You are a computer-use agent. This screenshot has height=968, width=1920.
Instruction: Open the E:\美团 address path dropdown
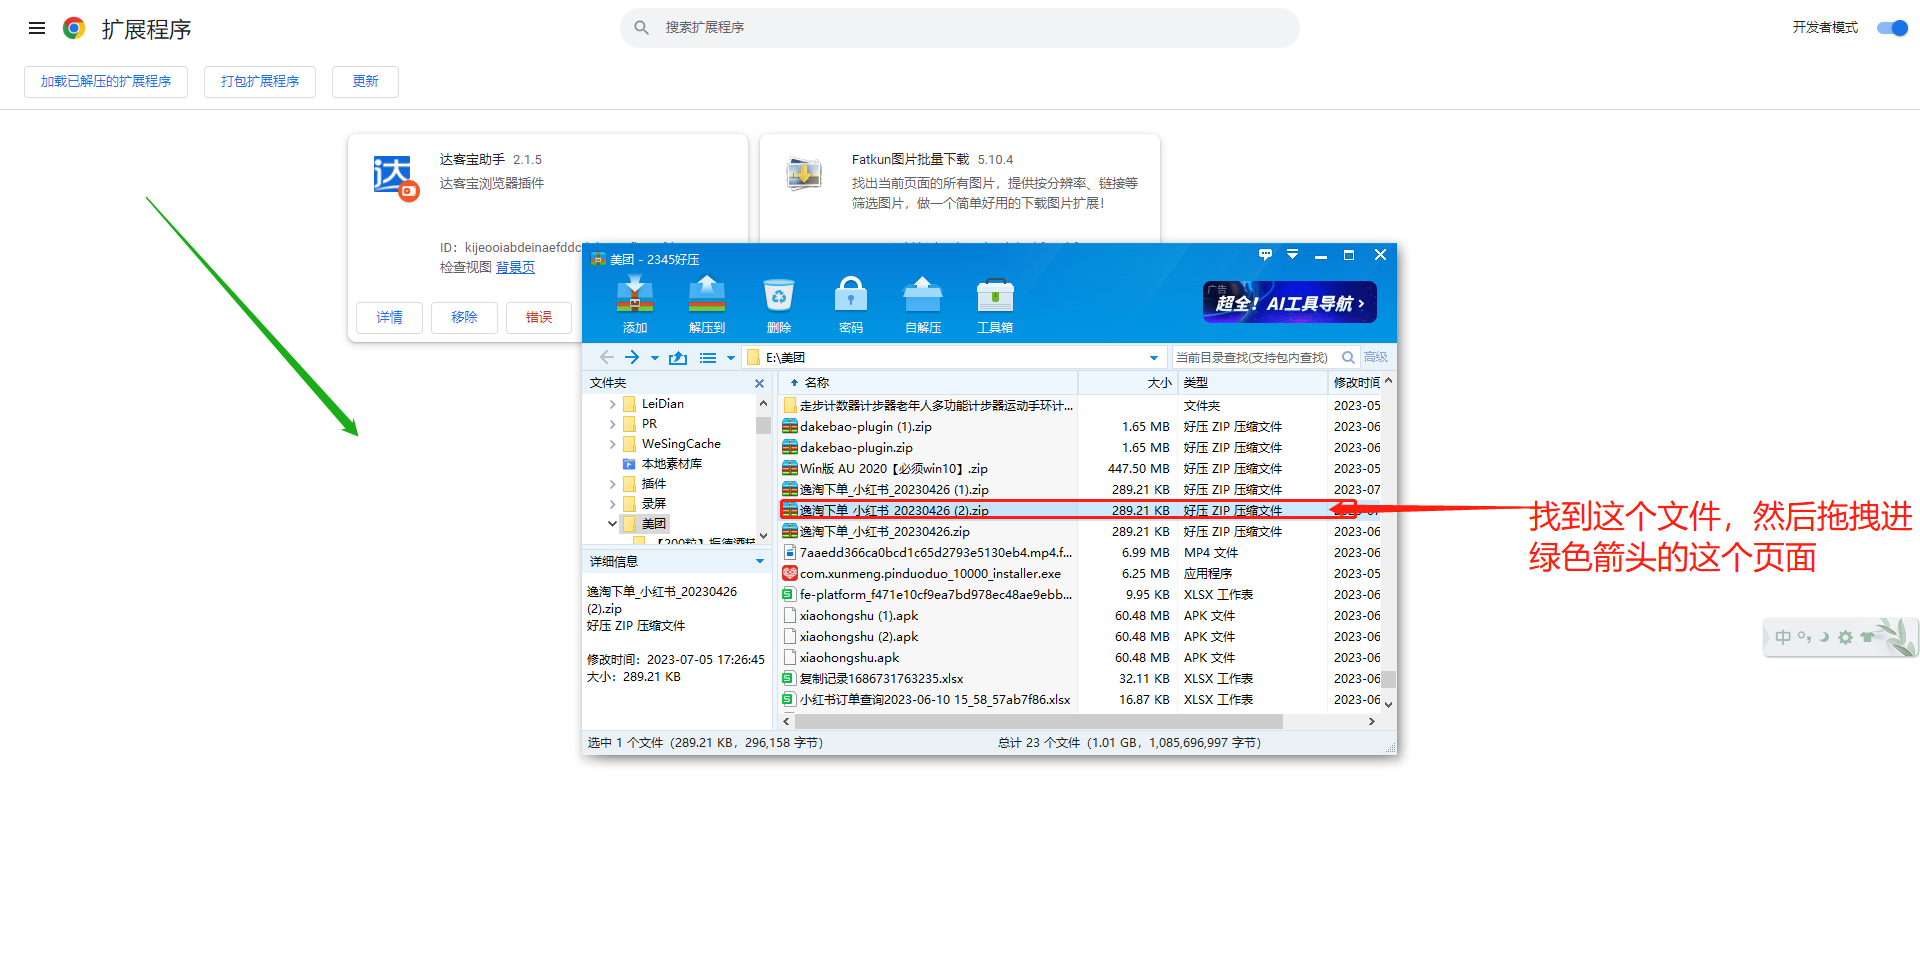tap(1153, 358)
